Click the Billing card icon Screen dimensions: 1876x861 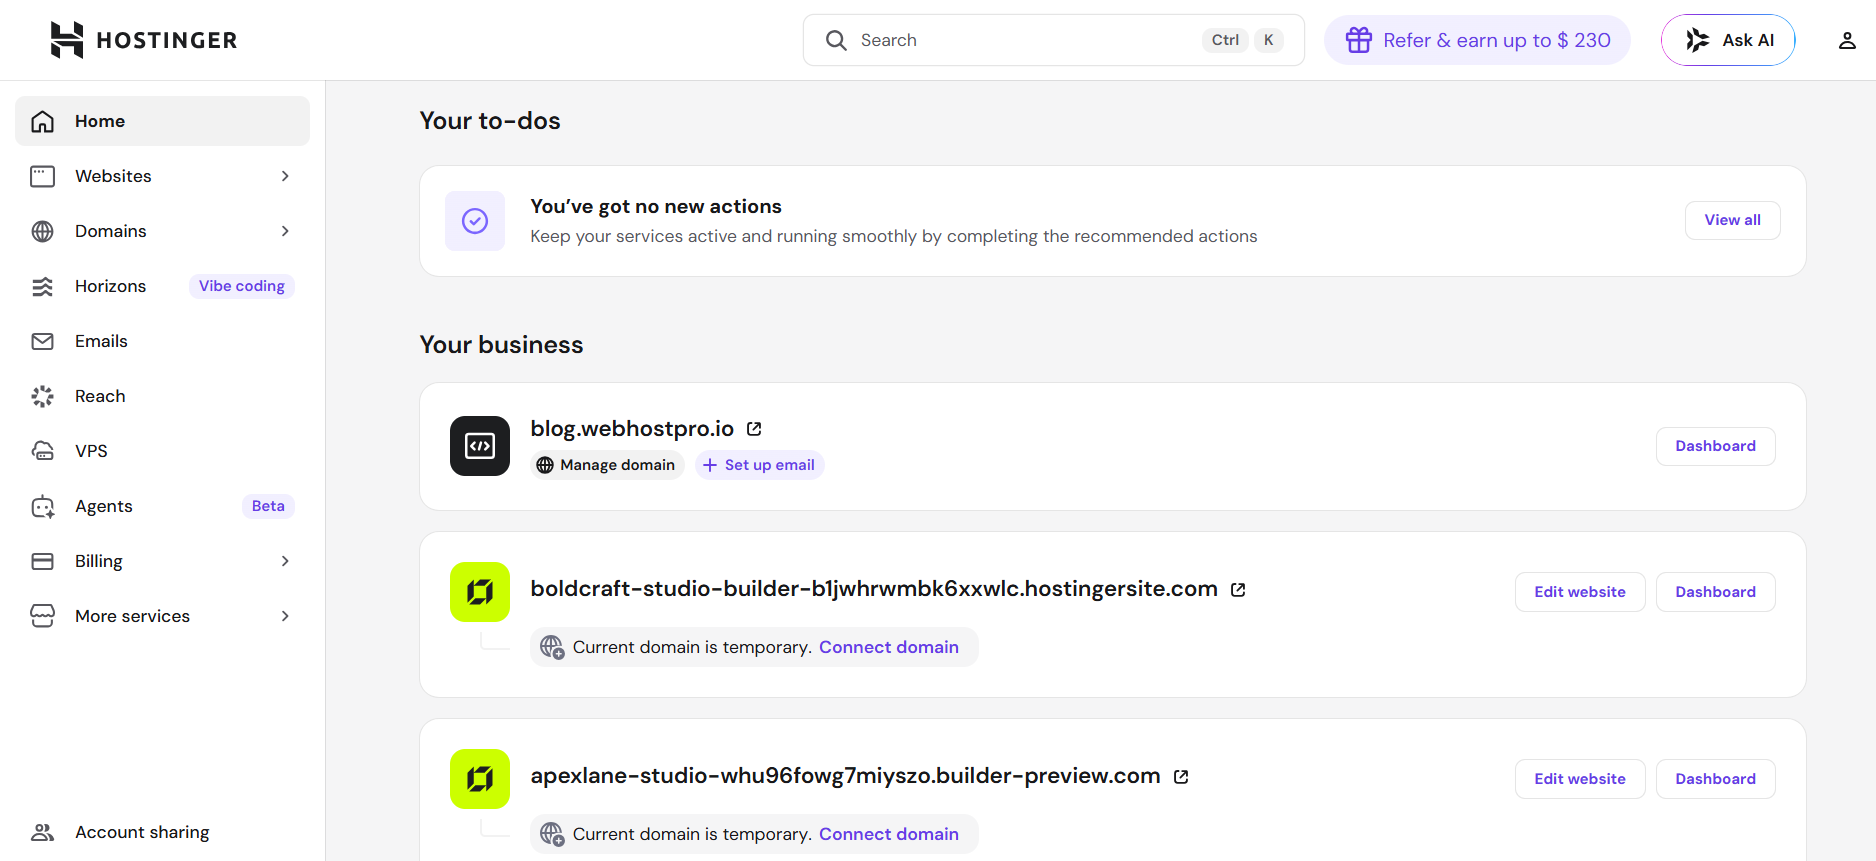coord(42,561)
